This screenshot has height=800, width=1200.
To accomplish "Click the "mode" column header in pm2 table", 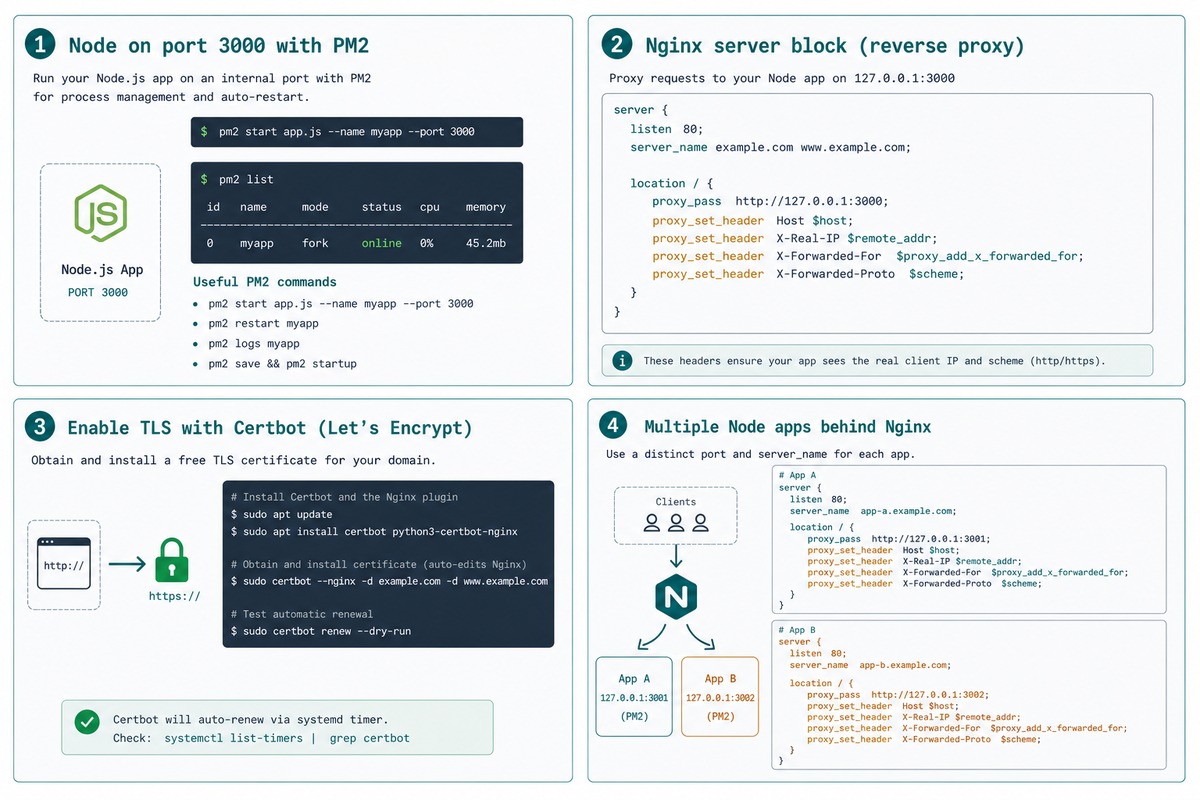I will point(315,207).
